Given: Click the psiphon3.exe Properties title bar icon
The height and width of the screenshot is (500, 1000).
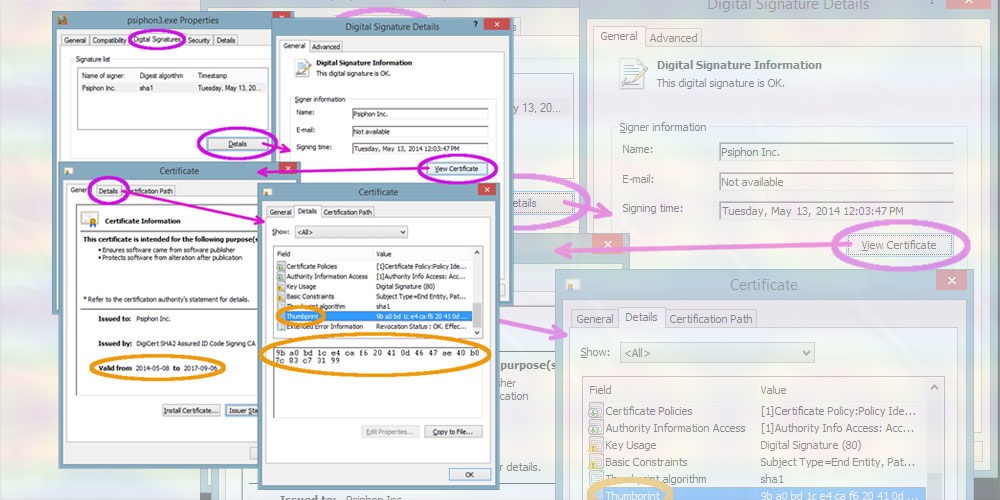Looking at the screenshot, I should [62, 20].
